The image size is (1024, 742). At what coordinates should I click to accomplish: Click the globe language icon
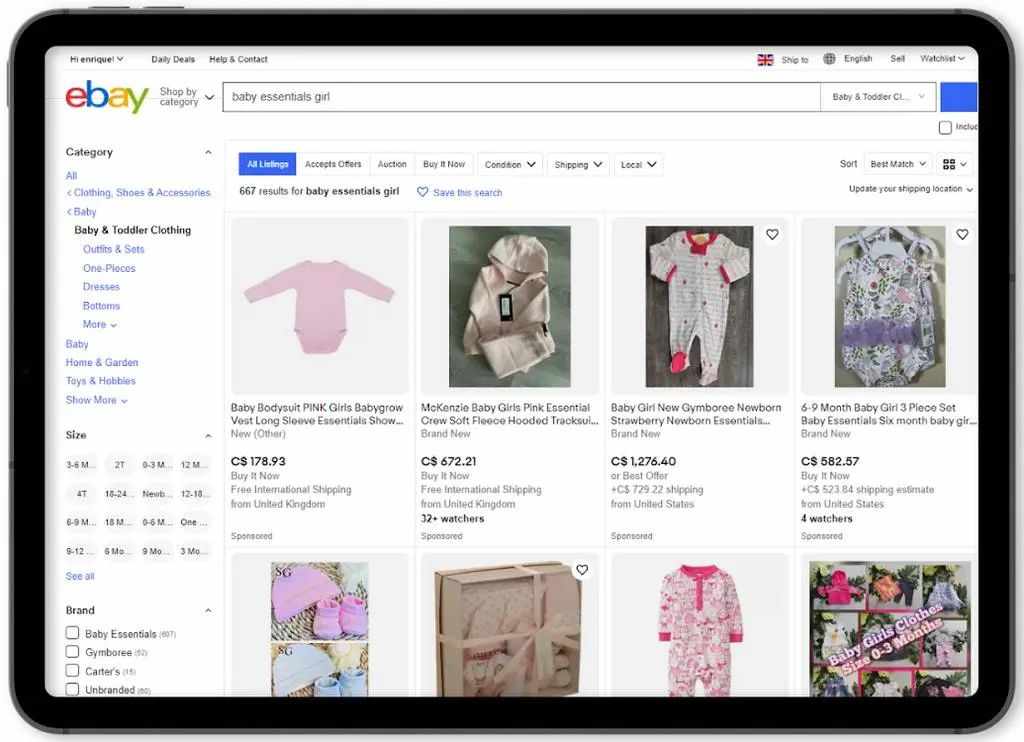(x=829, y=59)
